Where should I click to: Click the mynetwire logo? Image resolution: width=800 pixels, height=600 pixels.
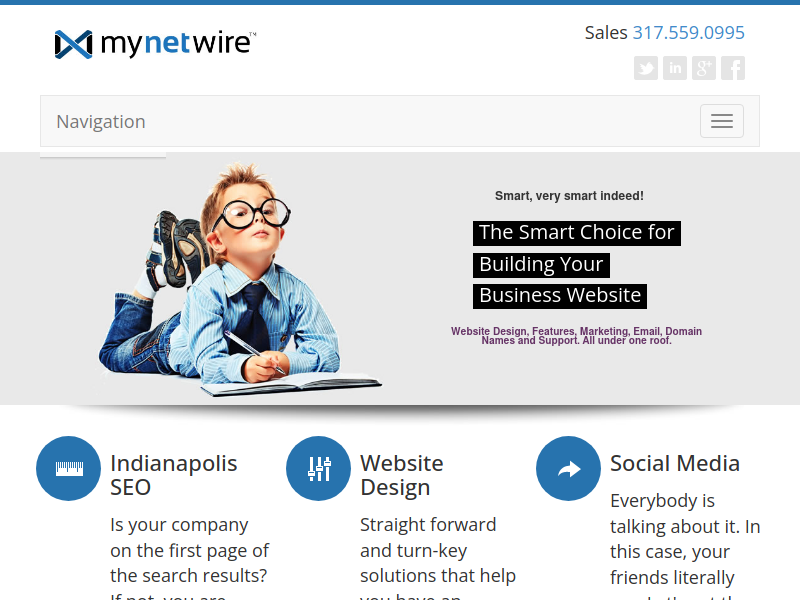pyautogui.click(x=155, y=44)
